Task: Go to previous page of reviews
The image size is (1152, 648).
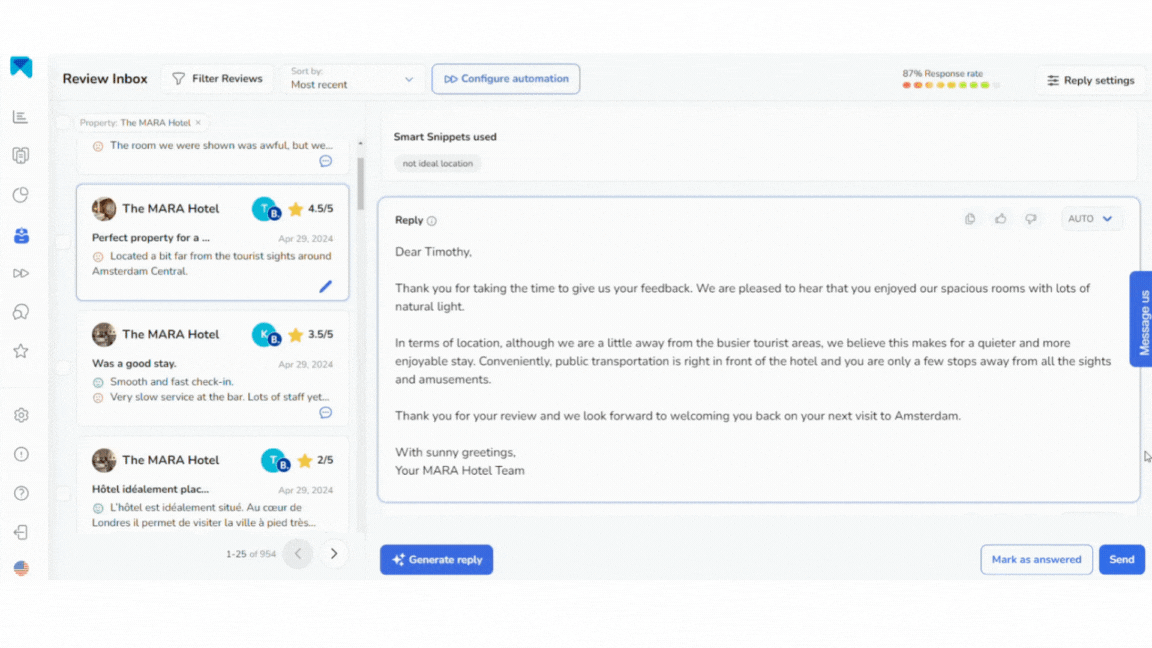Action: click(298, 554)
